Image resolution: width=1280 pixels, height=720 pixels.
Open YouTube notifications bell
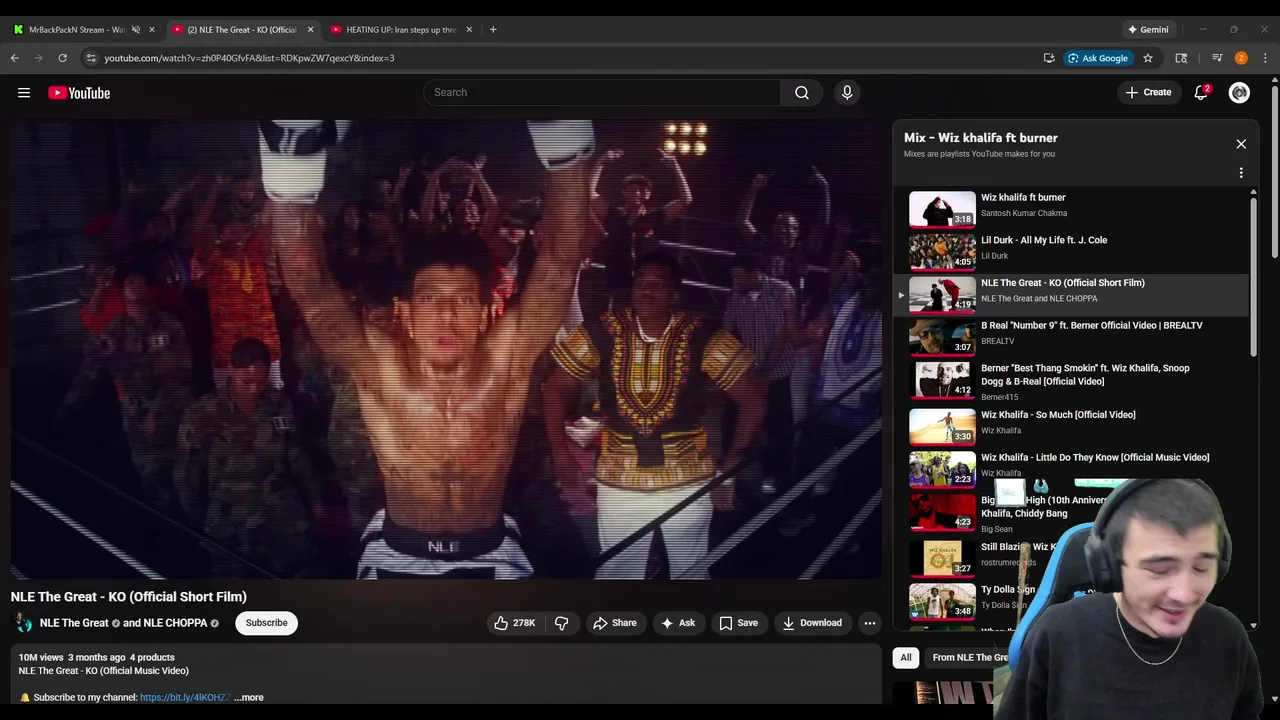coord(1201,93)
